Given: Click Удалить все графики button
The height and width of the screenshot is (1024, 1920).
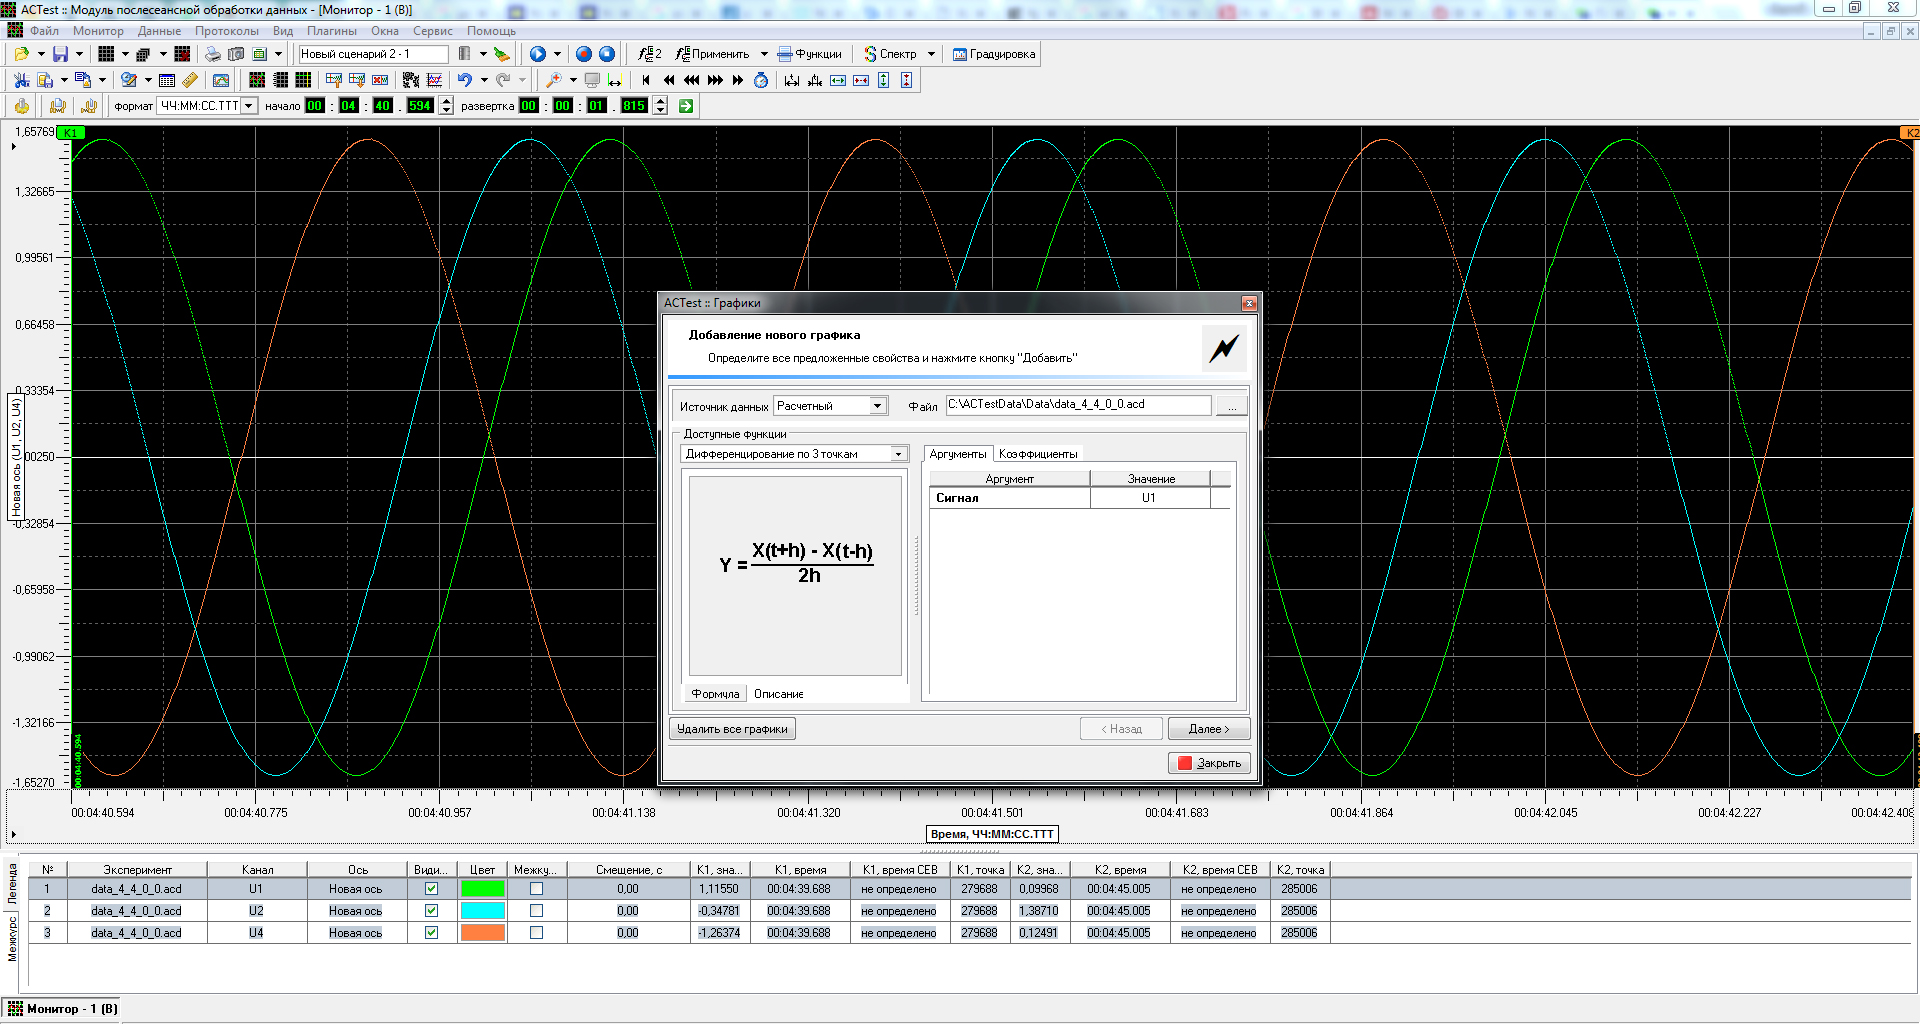Looking at the screenshot, I should [x=732, y=729].
